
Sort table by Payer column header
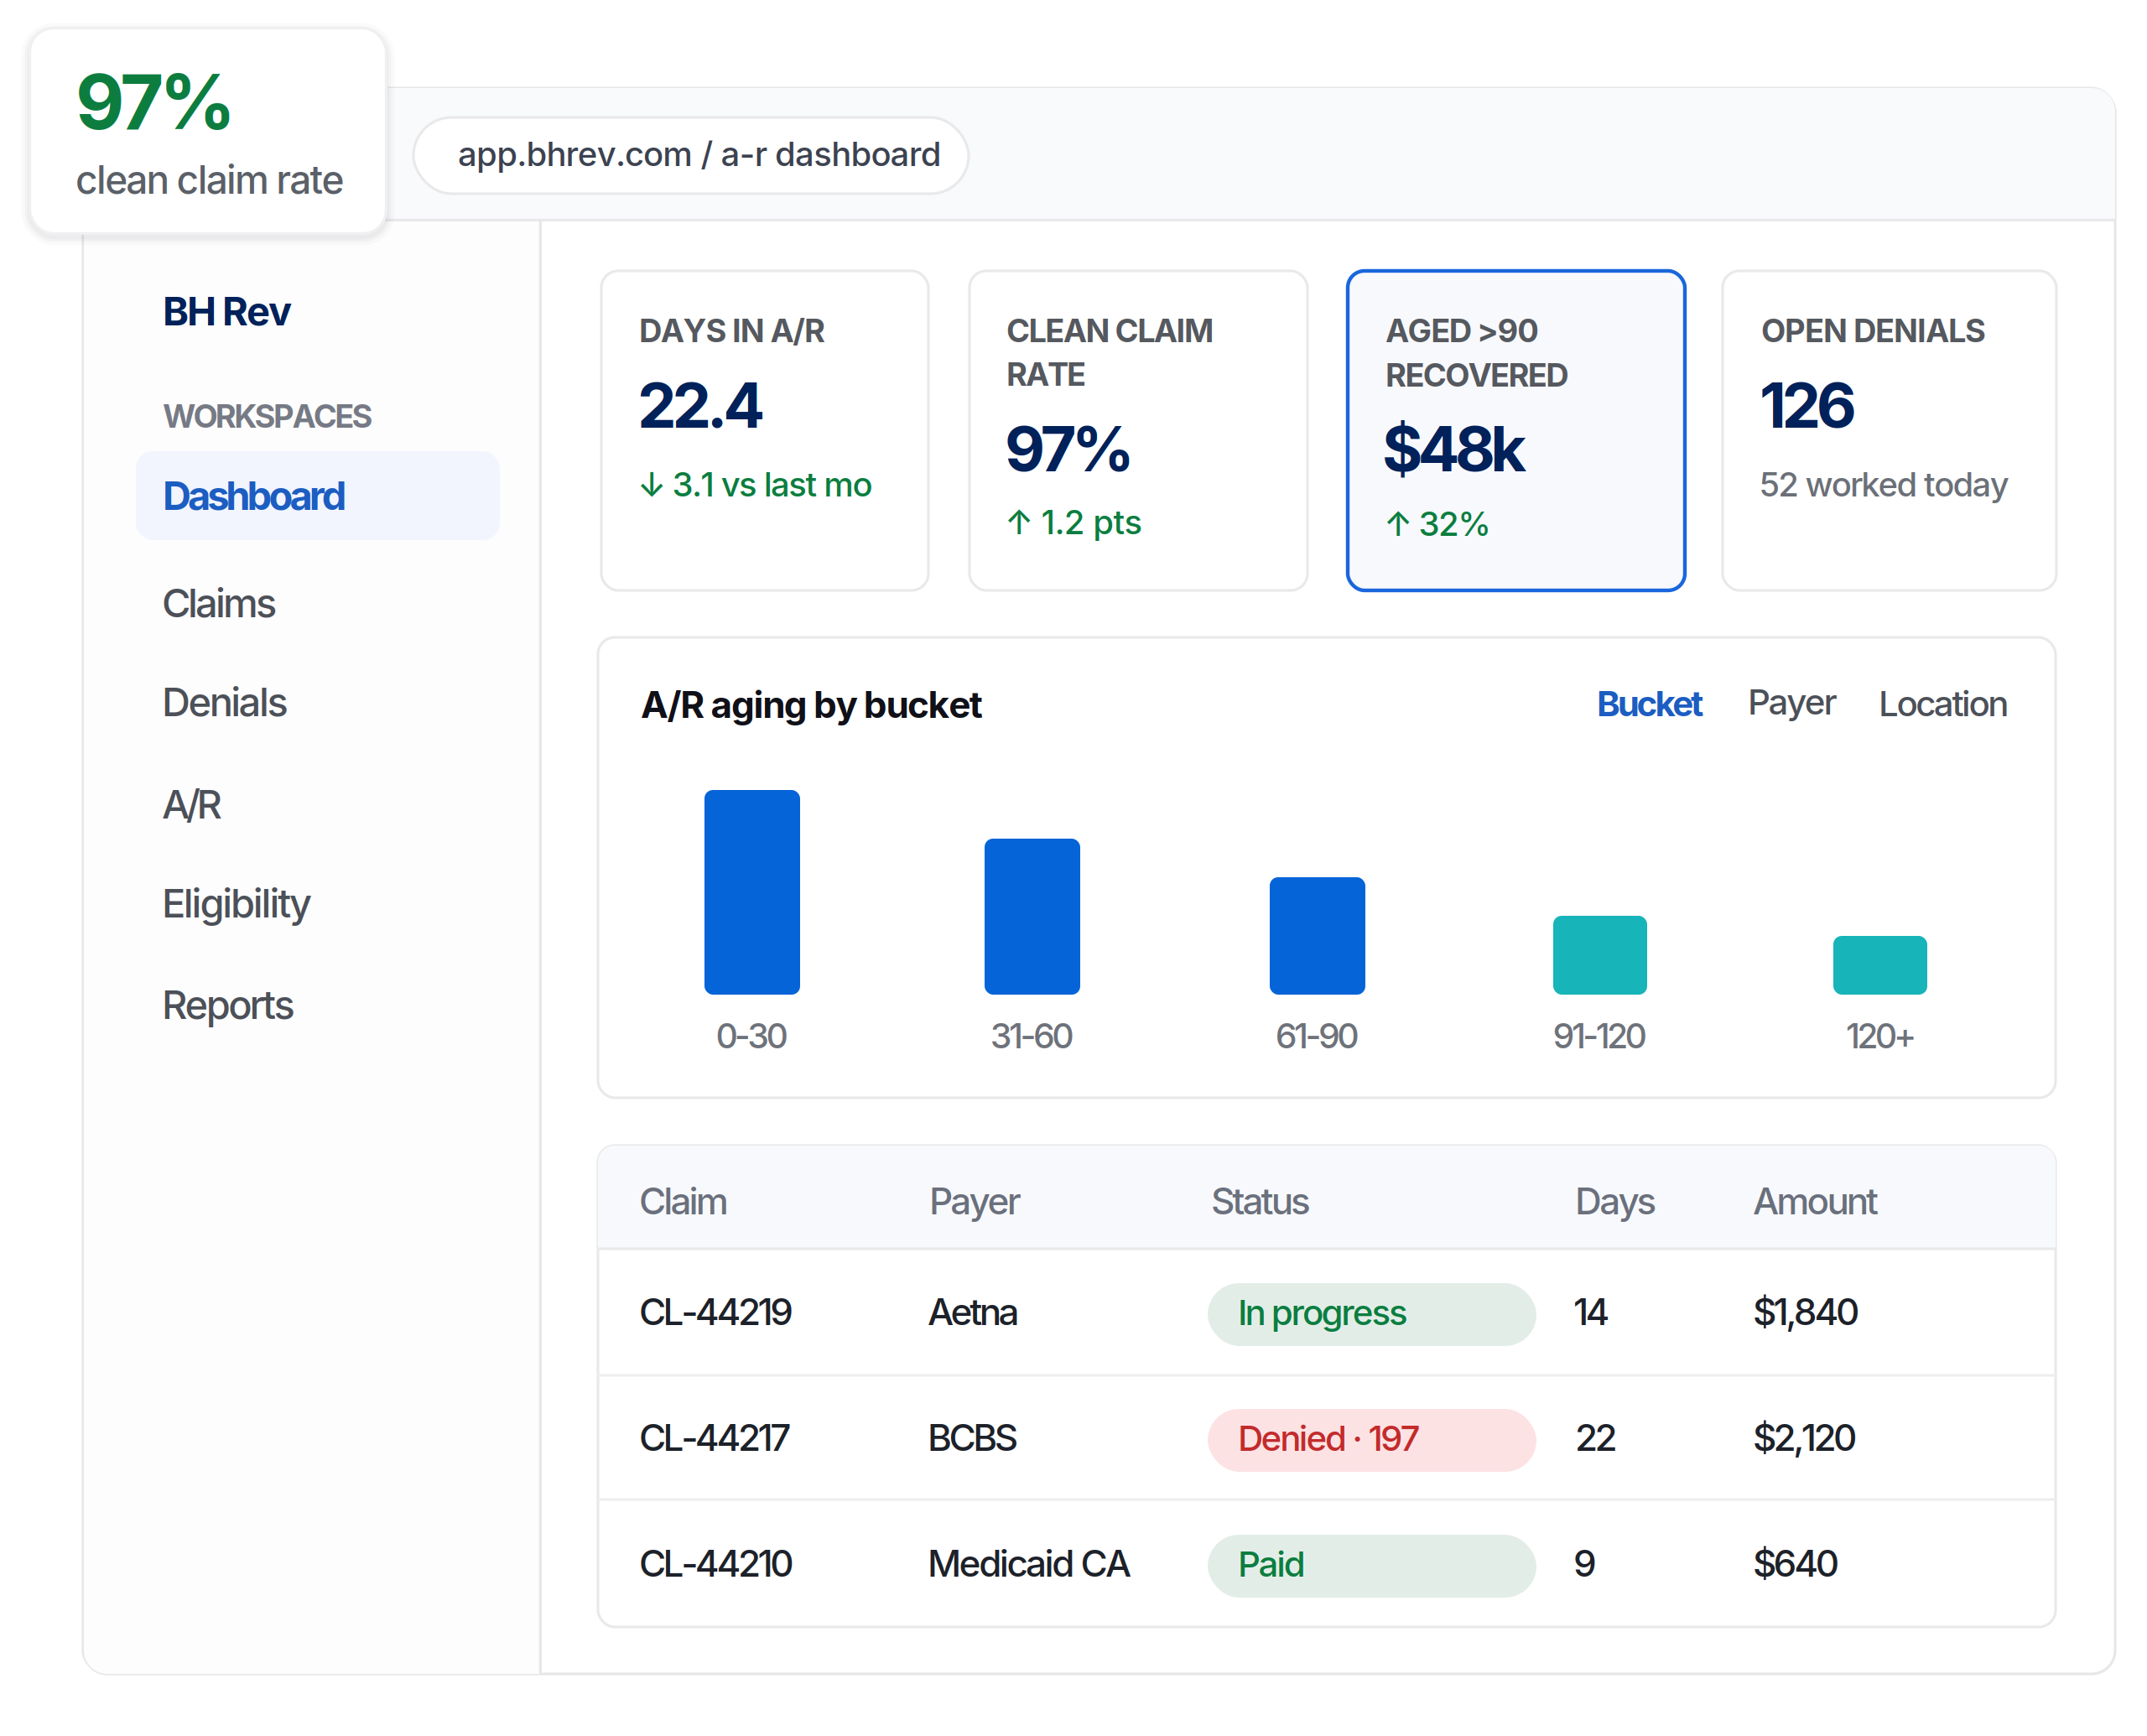click(975, 1202)
